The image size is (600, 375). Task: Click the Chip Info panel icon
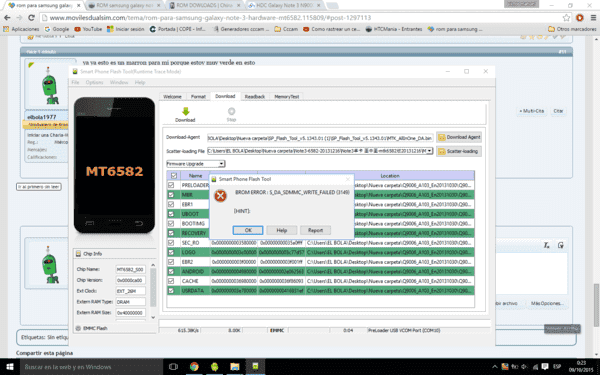pos(78,254)
